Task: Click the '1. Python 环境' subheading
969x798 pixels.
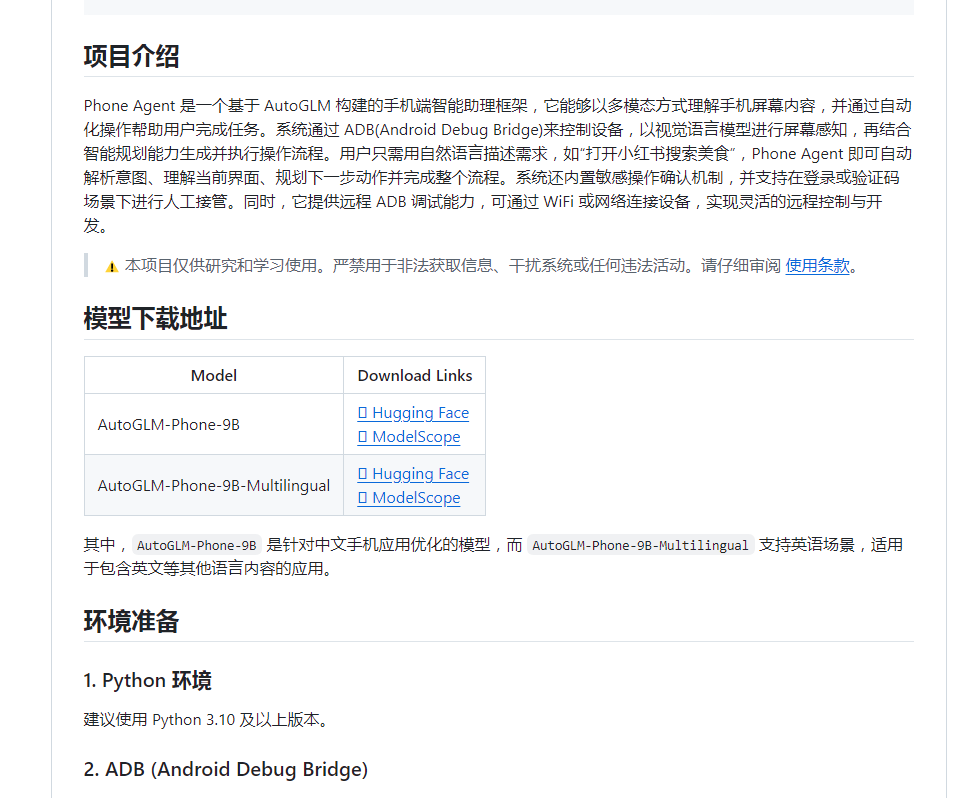Action: tap(147, 681)
